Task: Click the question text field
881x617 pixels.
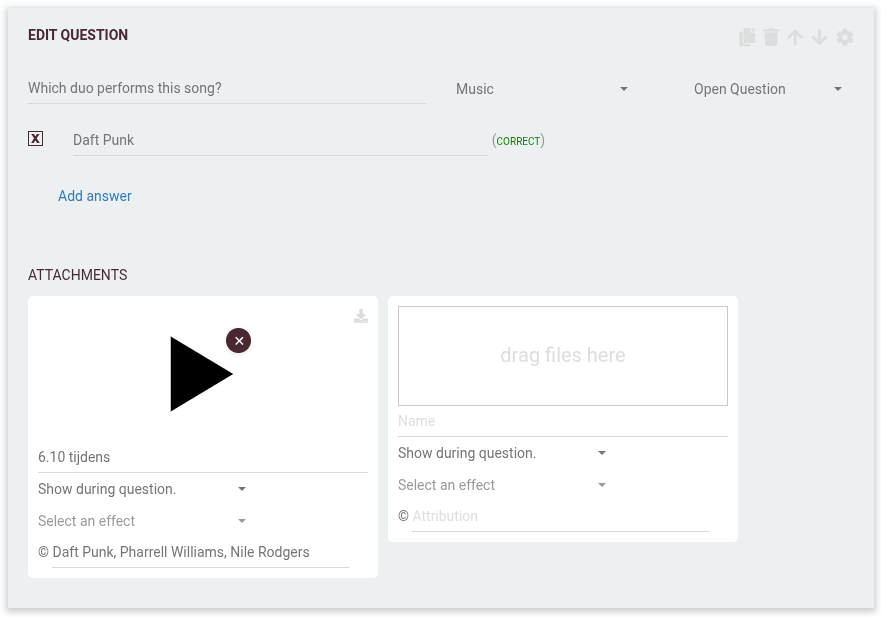Action: [226, 88]
